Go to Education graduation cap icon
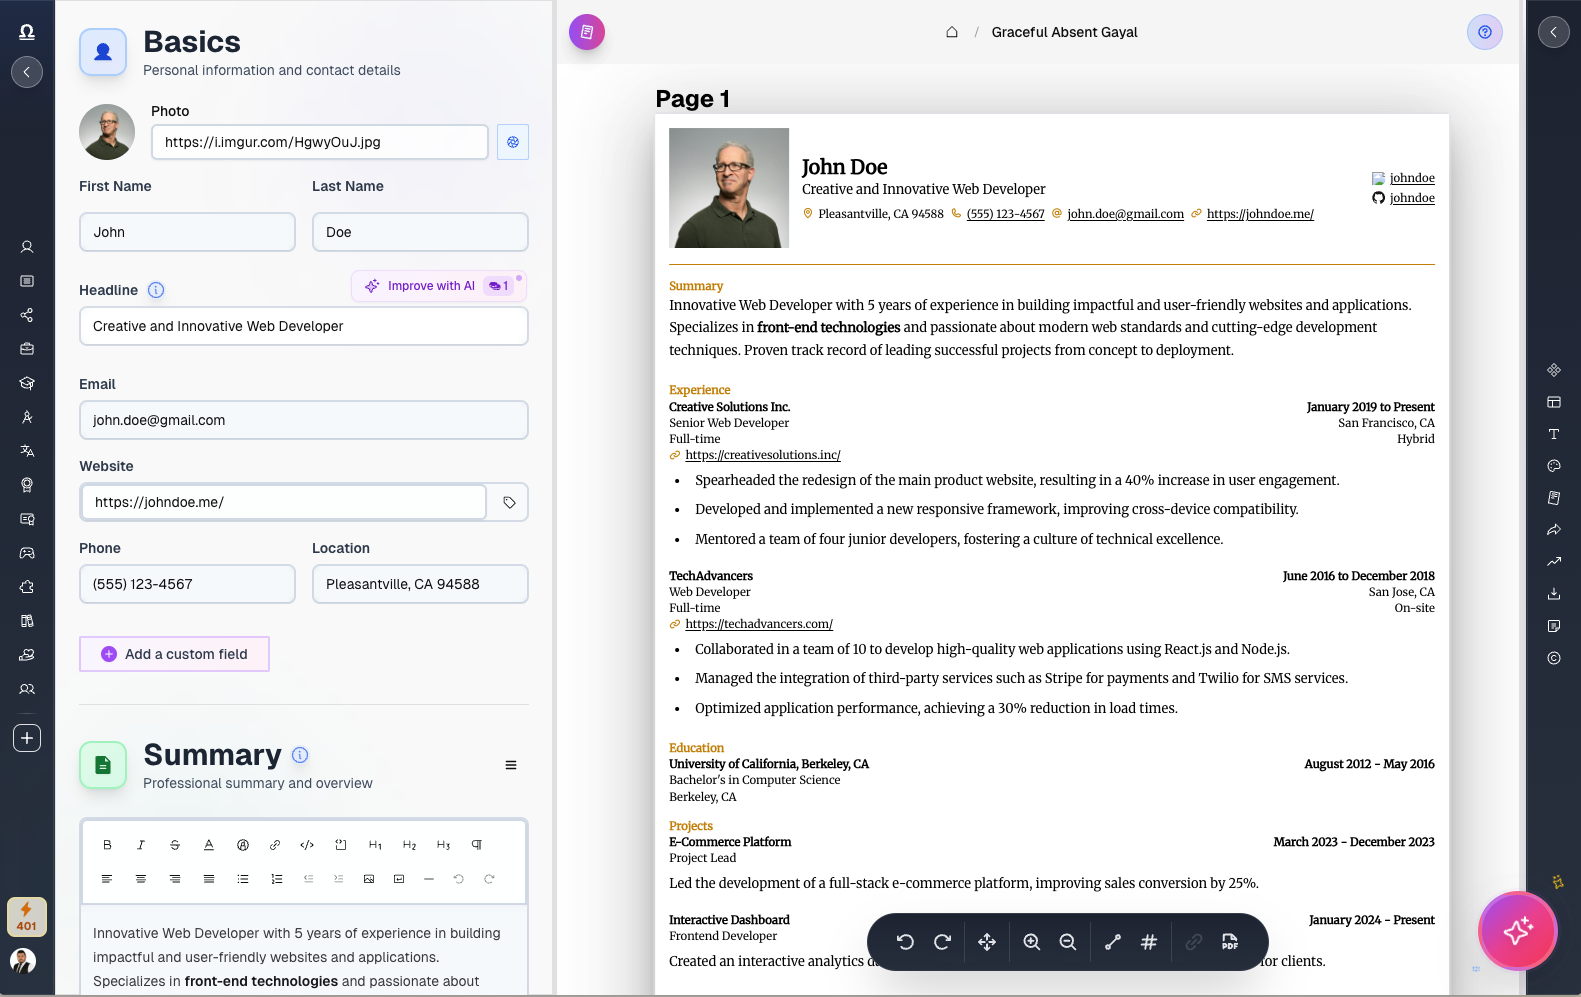The height and width of the screenshot is (997, 1581). point(27,383)
